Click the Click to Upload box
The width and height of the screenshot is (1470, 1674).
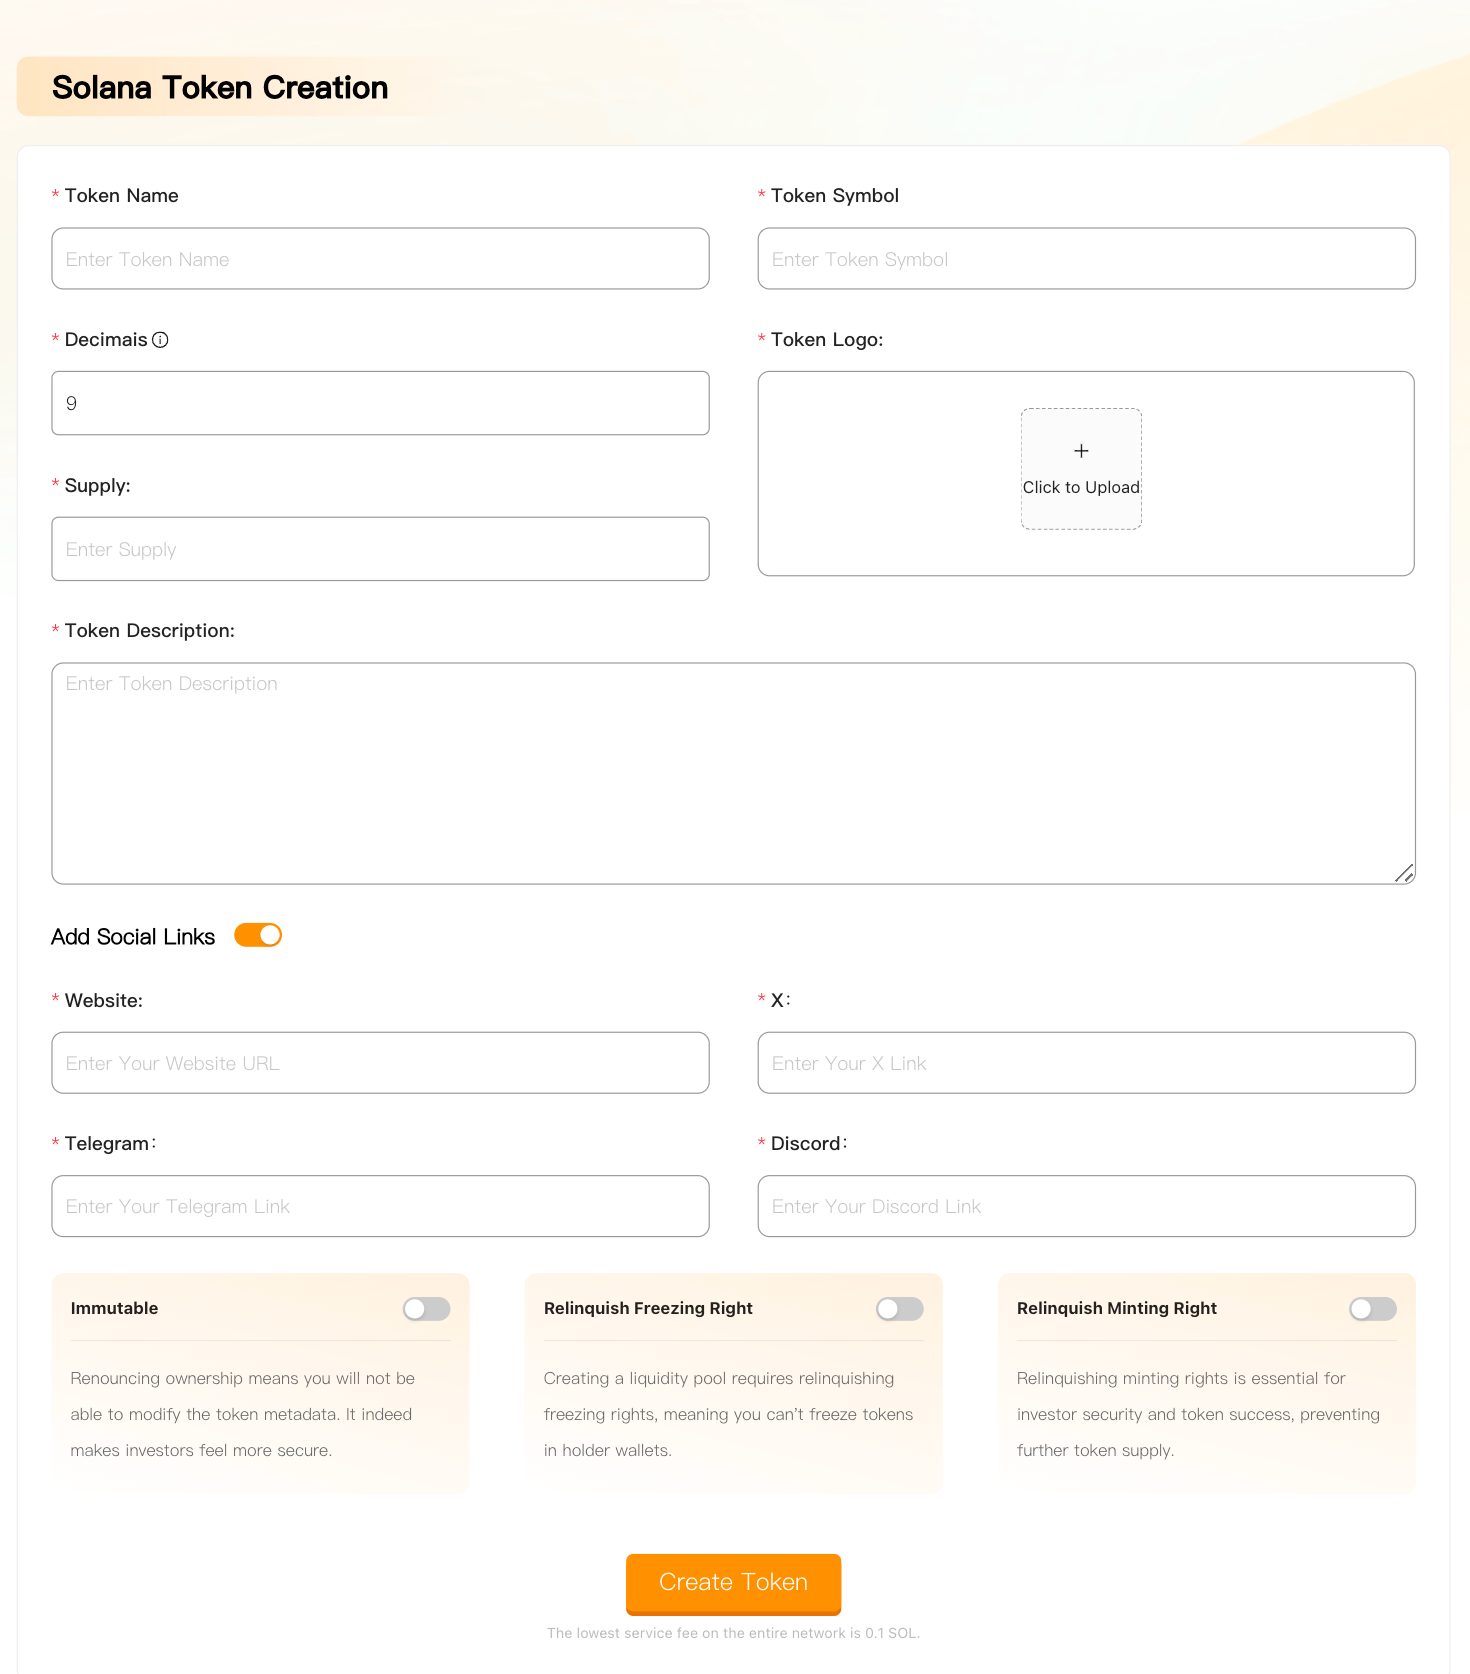pyautogui.click(x=1081, y=468)
